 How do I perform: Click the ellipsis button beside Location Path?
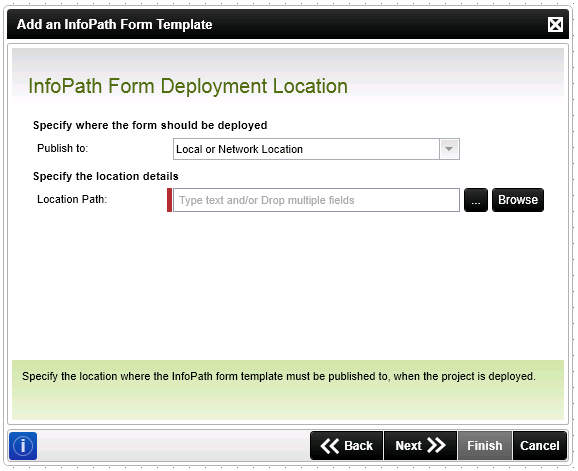point(476,200)
